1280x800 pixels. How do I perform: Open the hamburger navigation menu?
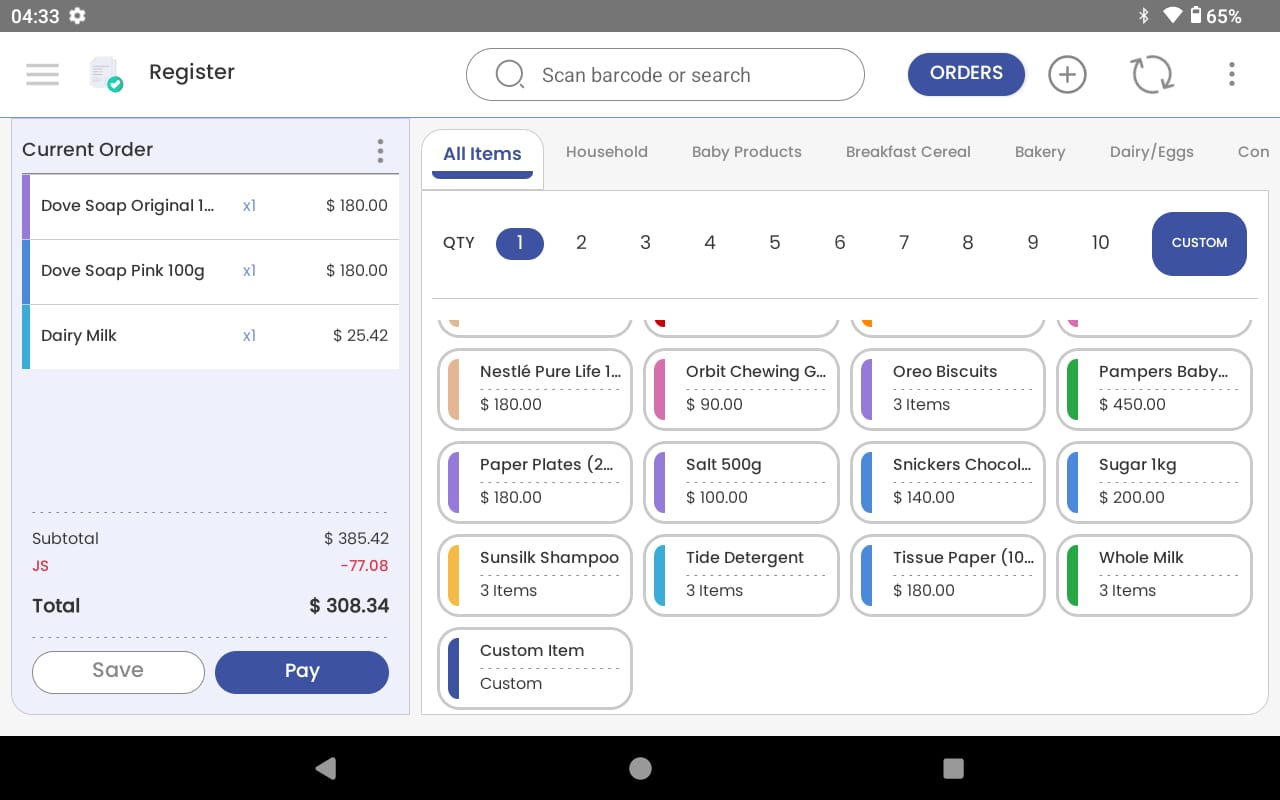pyautogui.click(x=42, y=74)
